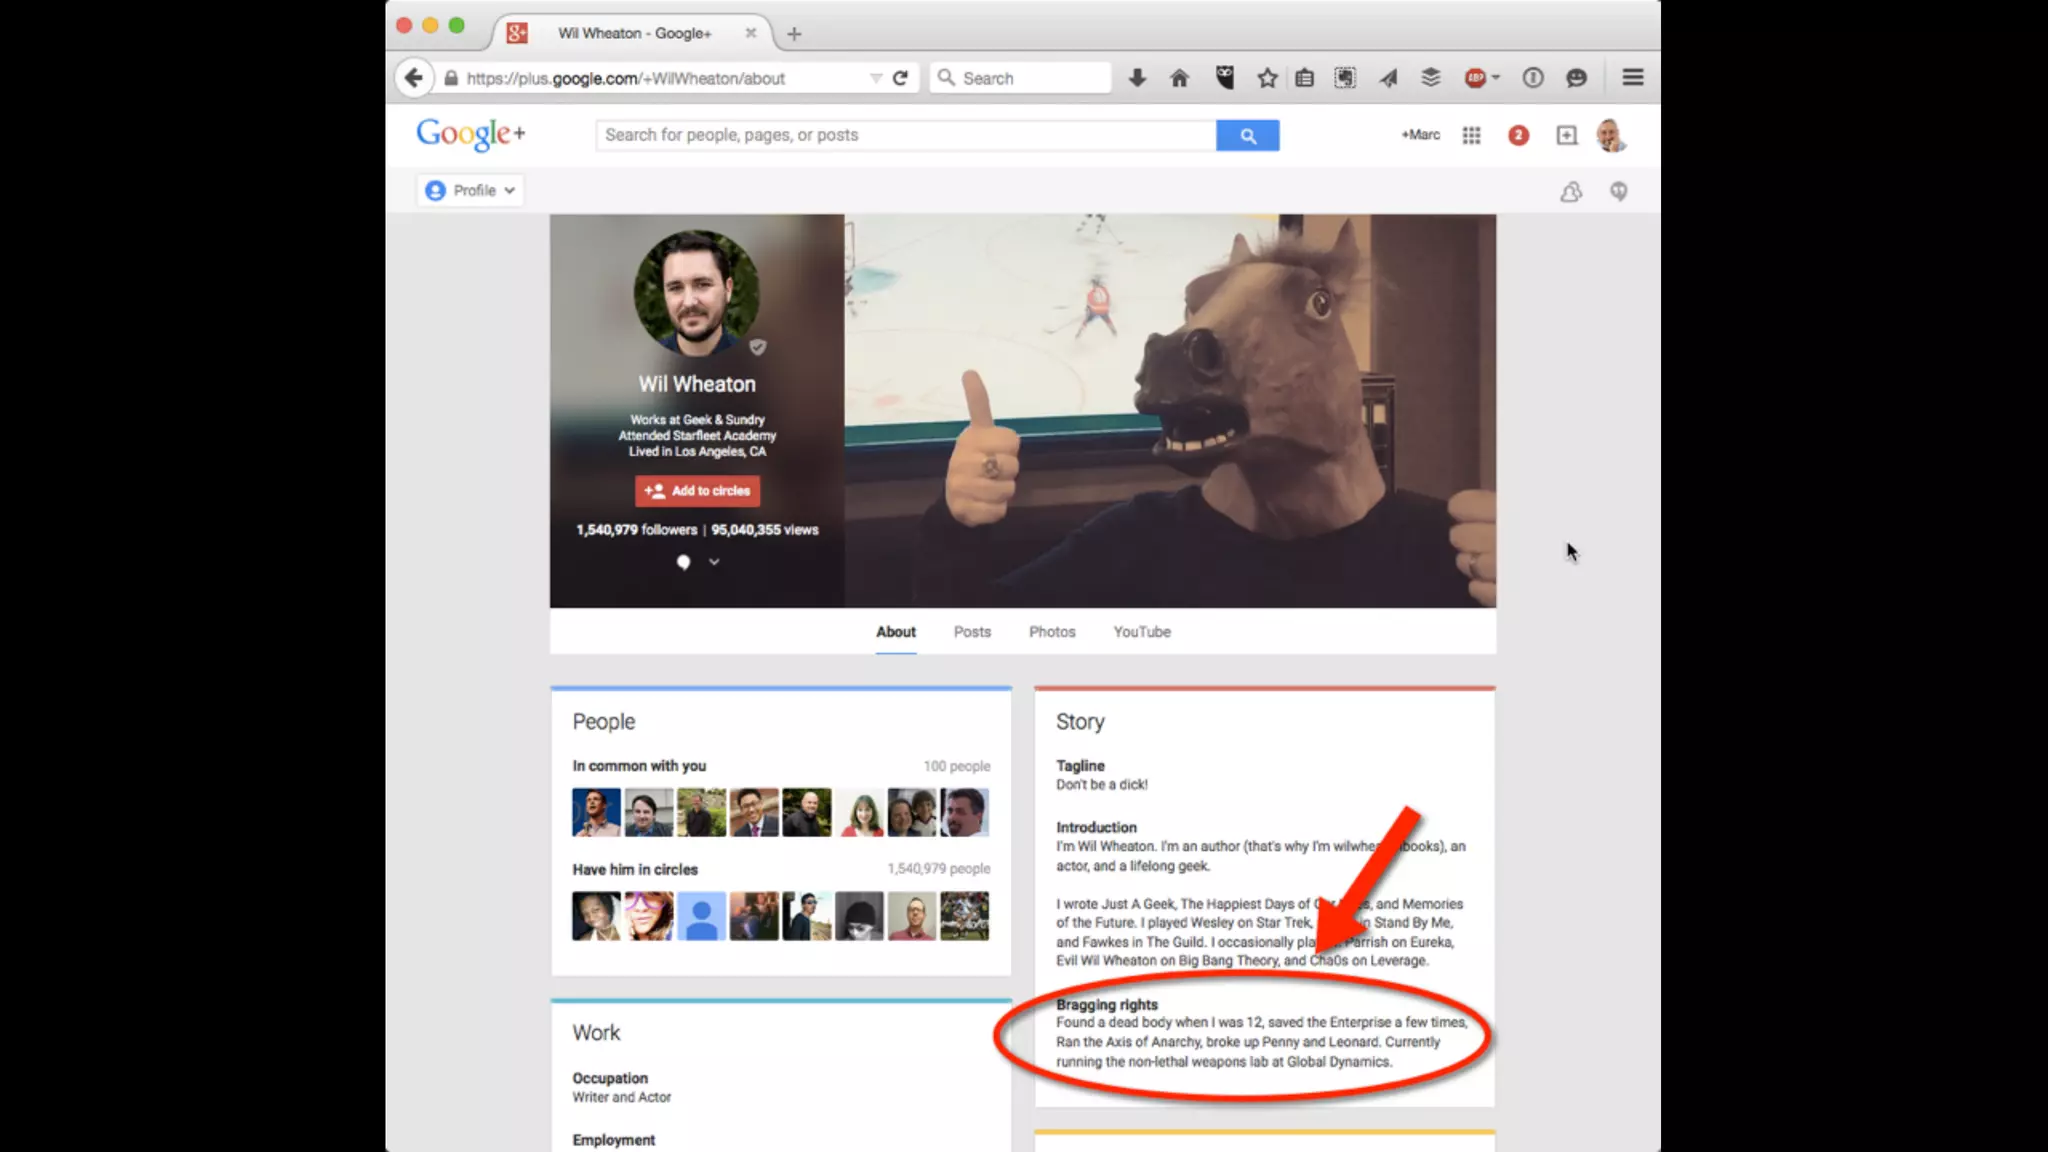Click the blue default avatar in Have him in circles
The height and width of the screenshot is (1152, 2048).
click(x=701, y=916)
